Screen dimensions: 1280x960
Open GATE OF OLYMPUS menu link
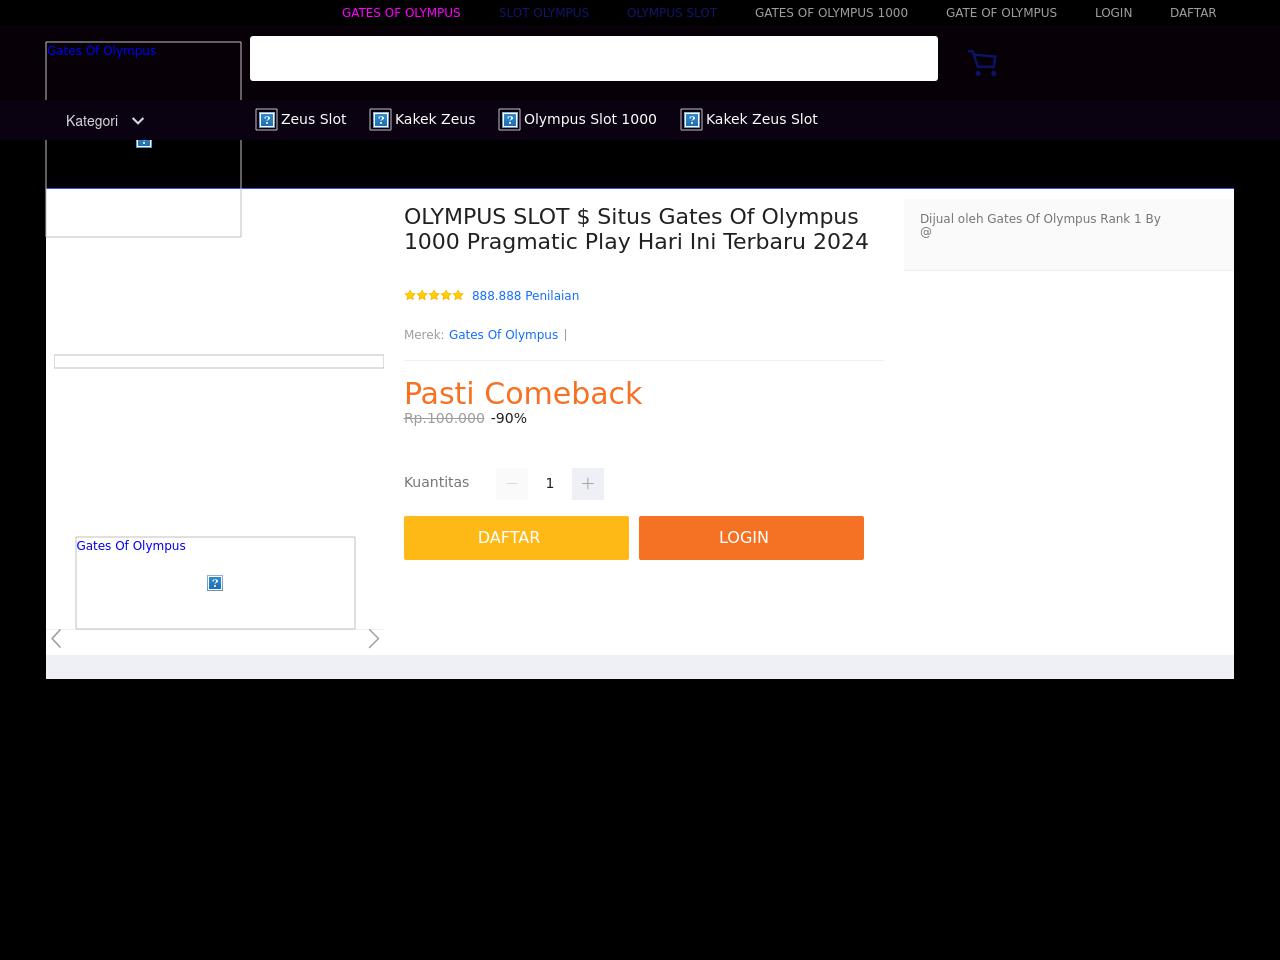click(1001, 13)
